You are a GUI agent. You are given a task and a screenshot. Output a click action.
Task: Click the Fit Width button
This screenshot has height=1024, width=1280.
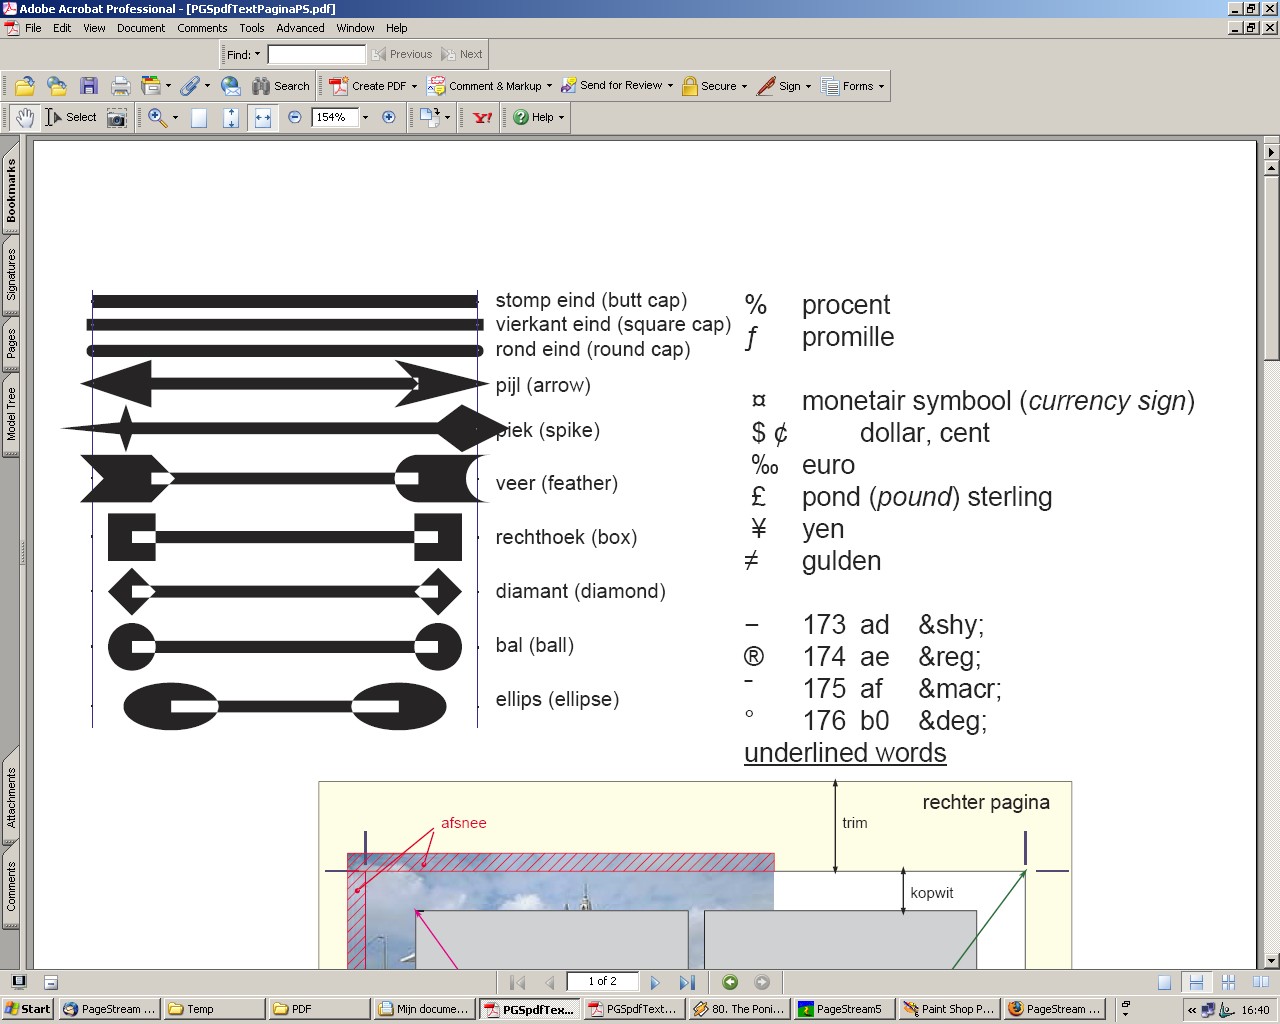(262, 118)
